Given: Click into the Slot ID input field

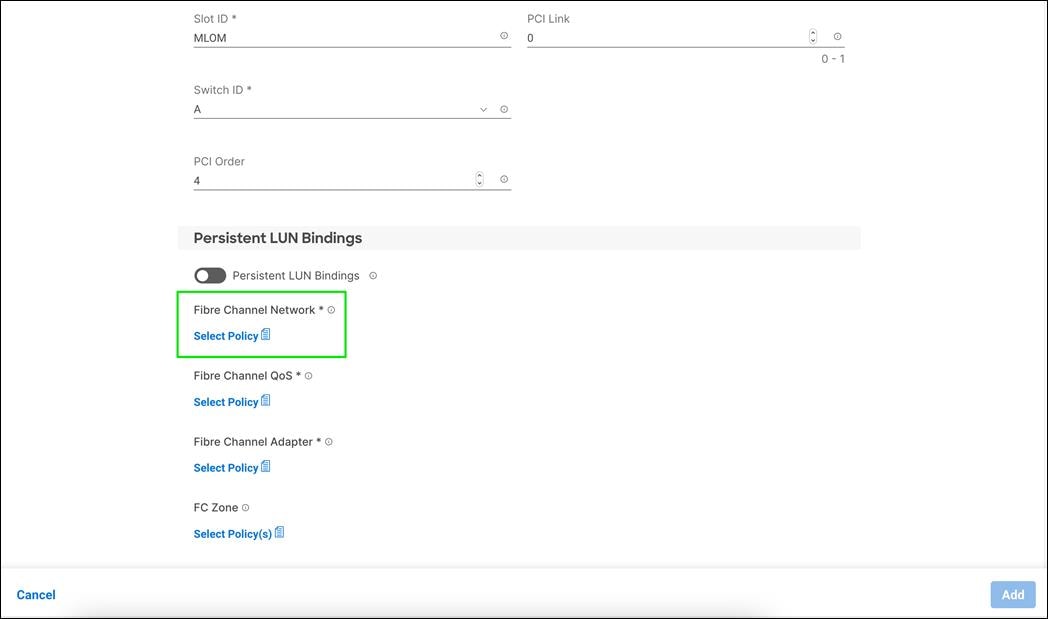Looking at the screenshot, I should click(340, 38).
